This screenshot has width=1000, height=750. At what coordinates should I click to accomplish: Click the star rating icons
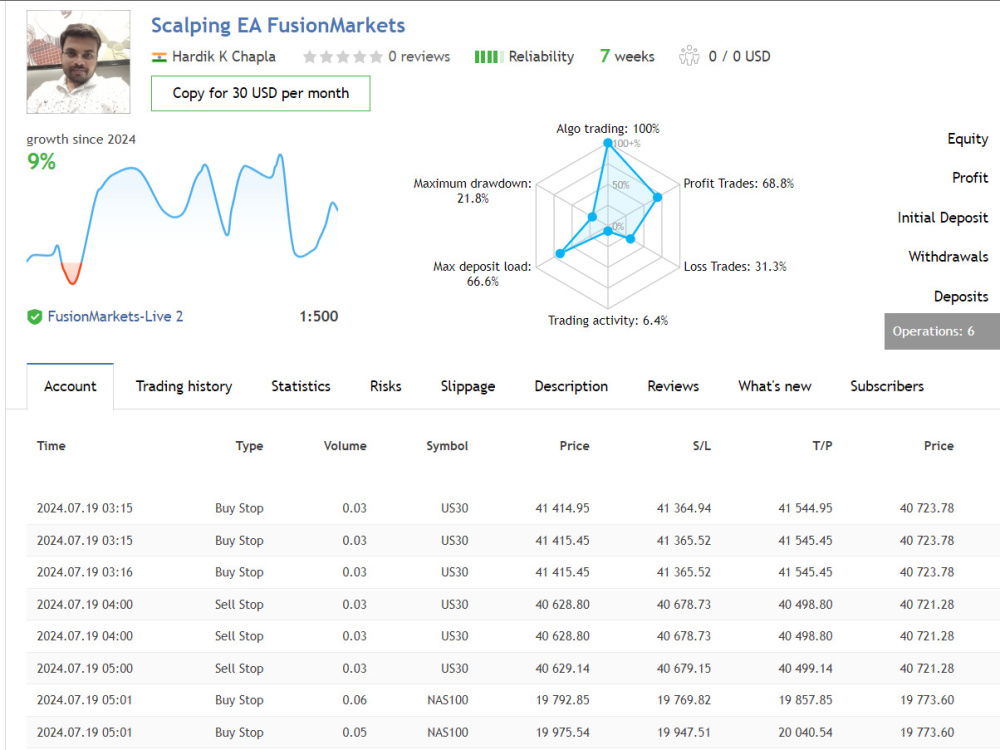tap(343, 57)
